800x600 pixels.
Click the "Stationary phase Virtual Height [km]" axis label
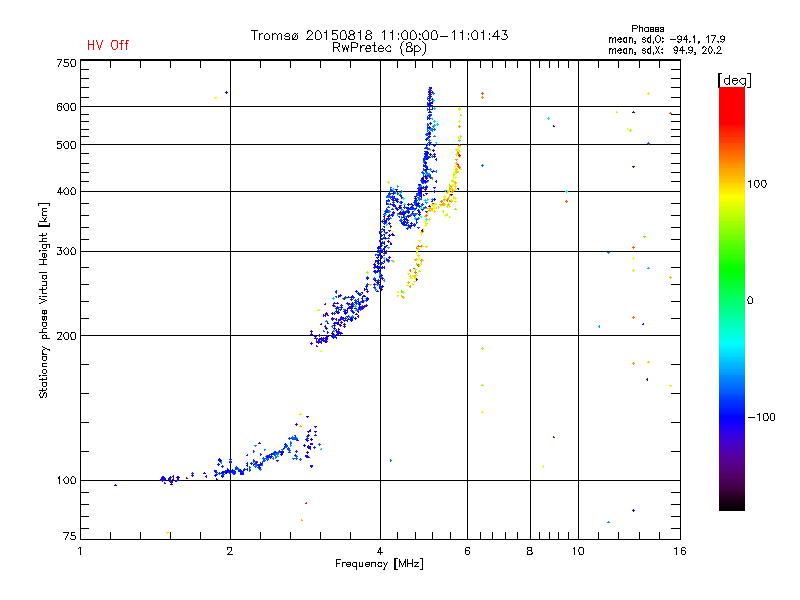click(x=44, y=301)
